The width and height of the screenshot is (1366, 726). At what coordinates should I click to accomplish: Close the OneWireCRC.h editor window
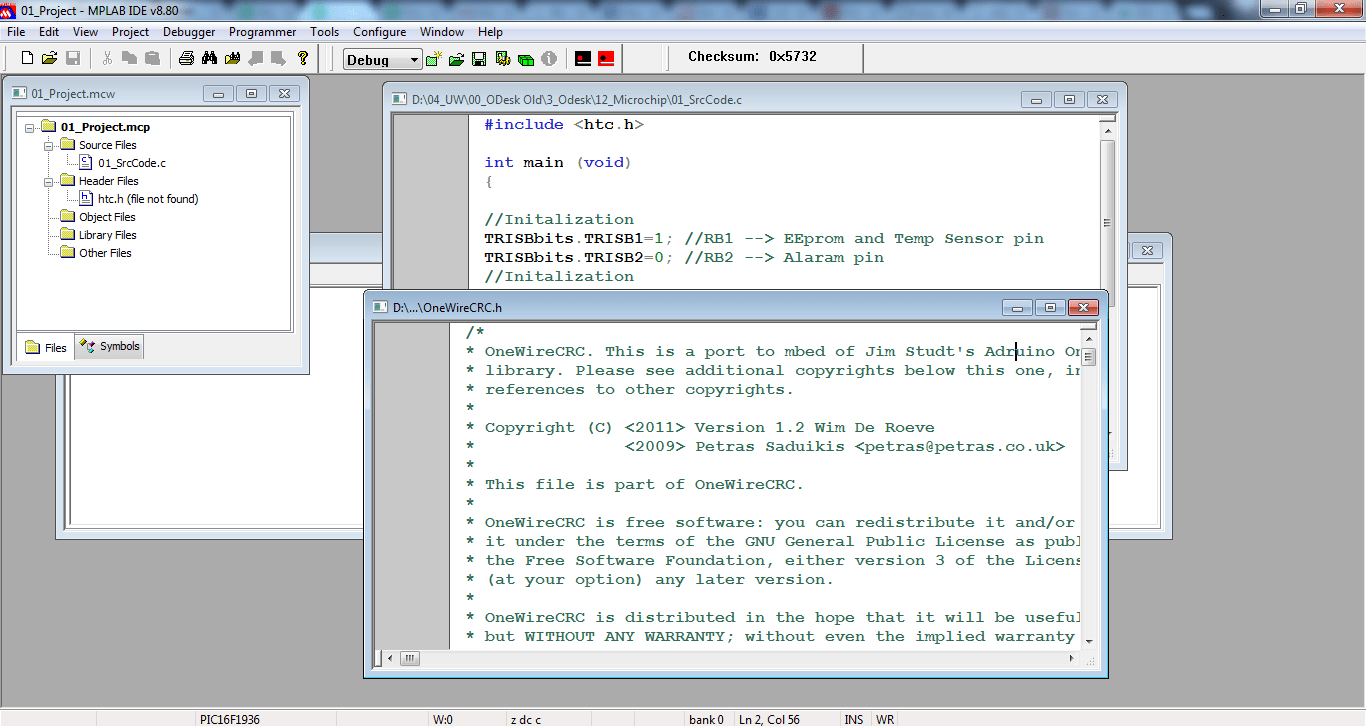pyautogui.click(x=1083, y=307)
